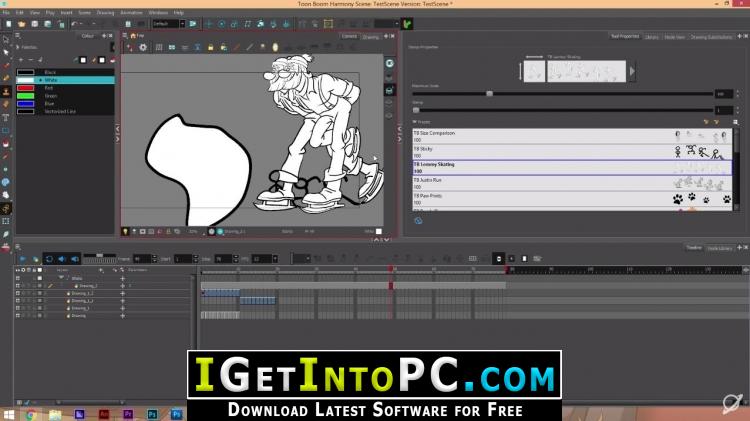This screenshot has width=750, height=421.
Task: Open the File menu
Action: (x=6, y=12)
